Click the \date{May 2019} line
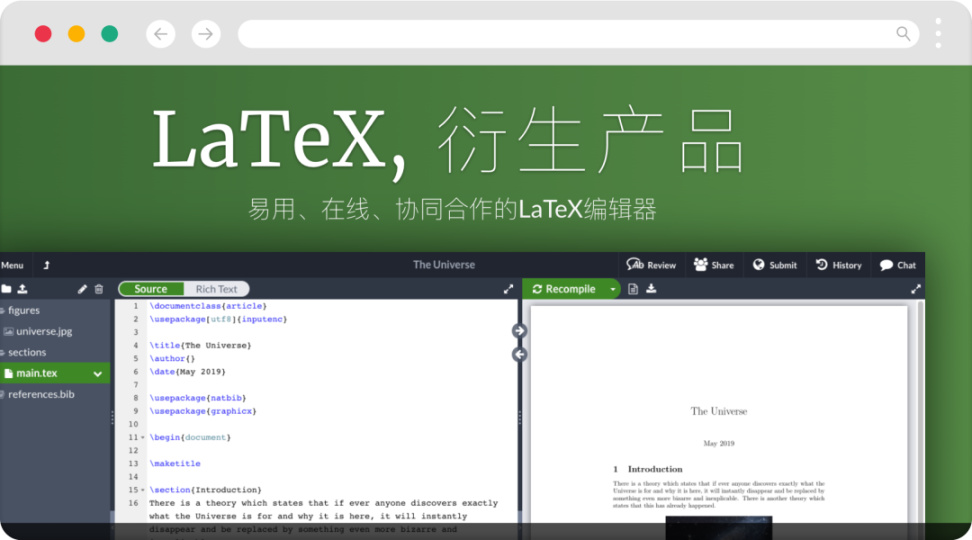Screen dimensions: 972x540 coord(187,372)
